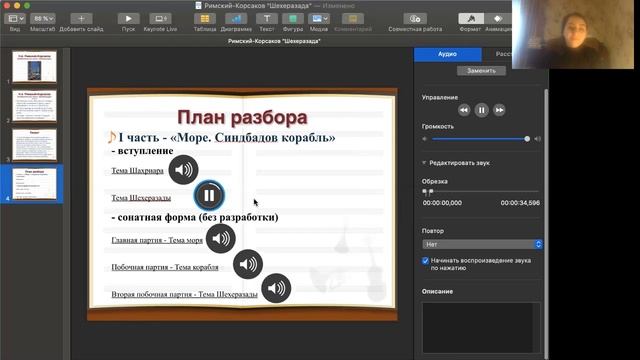The width and height of the screenshot is (640, 360).
Task: Select slide 2 thumbnail in navigator
Action: click(34, 106)
